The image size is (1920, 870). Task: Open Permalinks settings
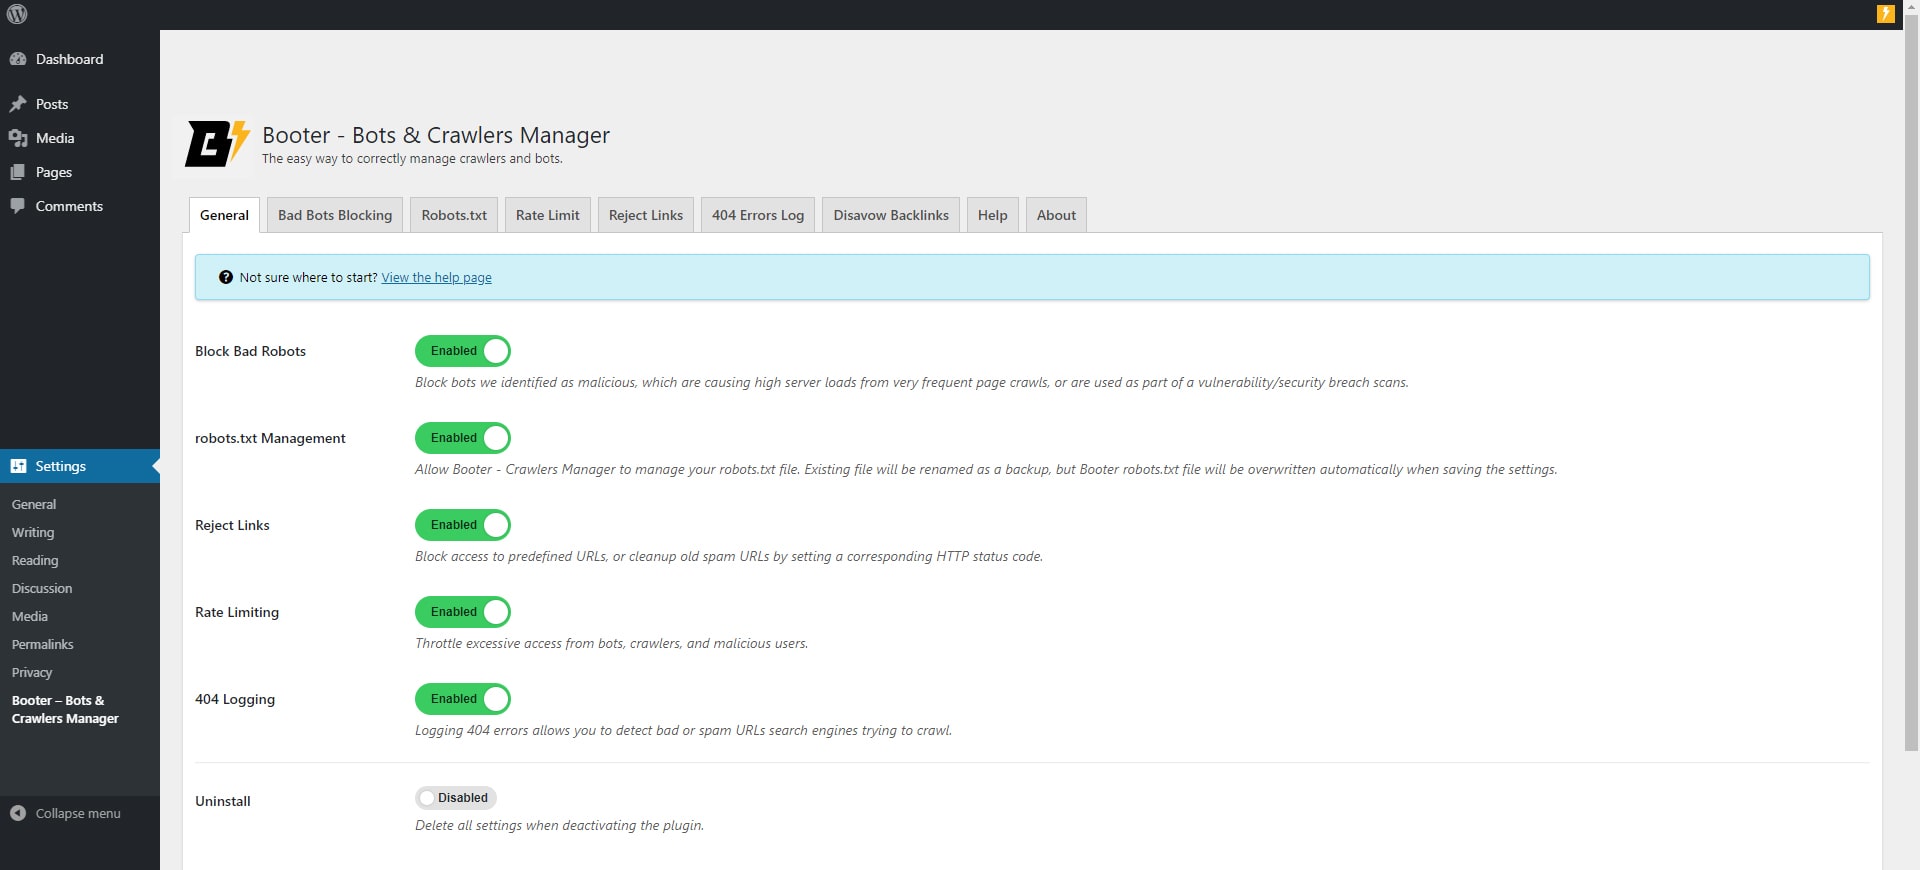[x=43, y=645]
